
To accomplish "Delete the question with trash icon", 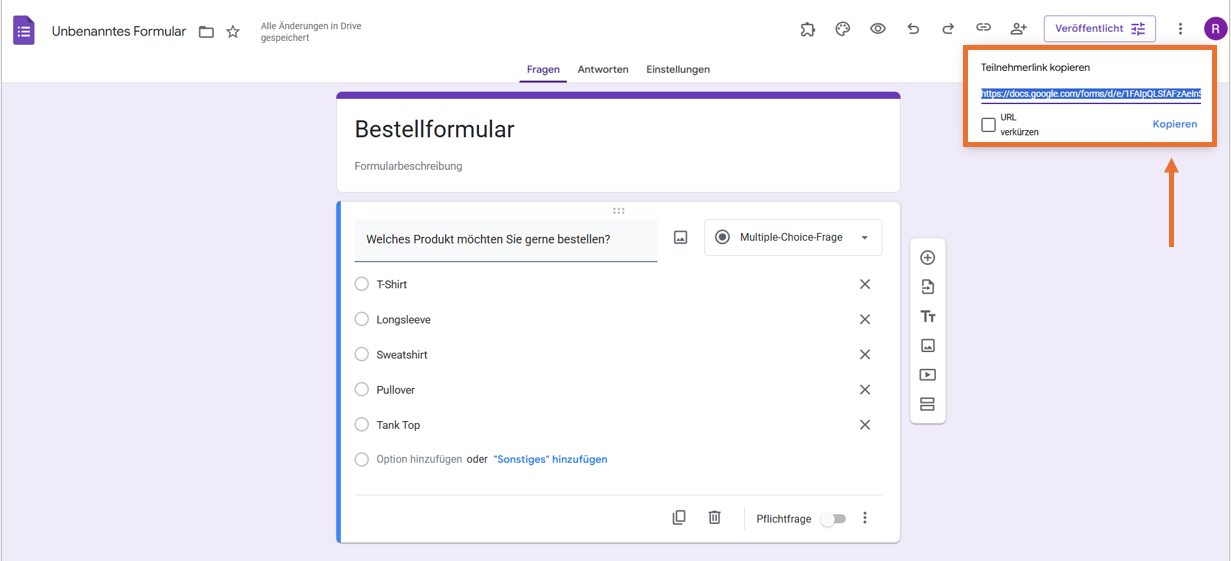I will 714,518.
